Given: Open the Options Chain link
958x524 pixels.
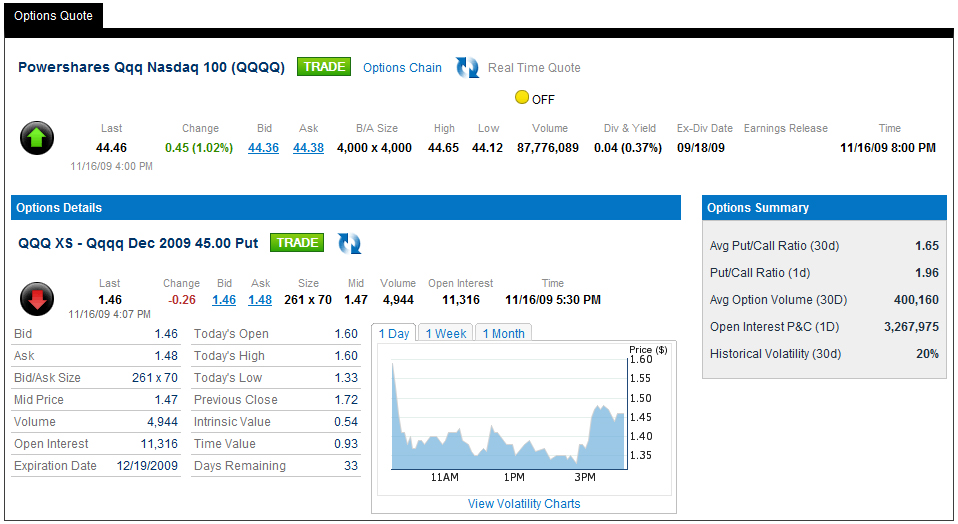Looking at the screenshot, I should coord(402,68).
